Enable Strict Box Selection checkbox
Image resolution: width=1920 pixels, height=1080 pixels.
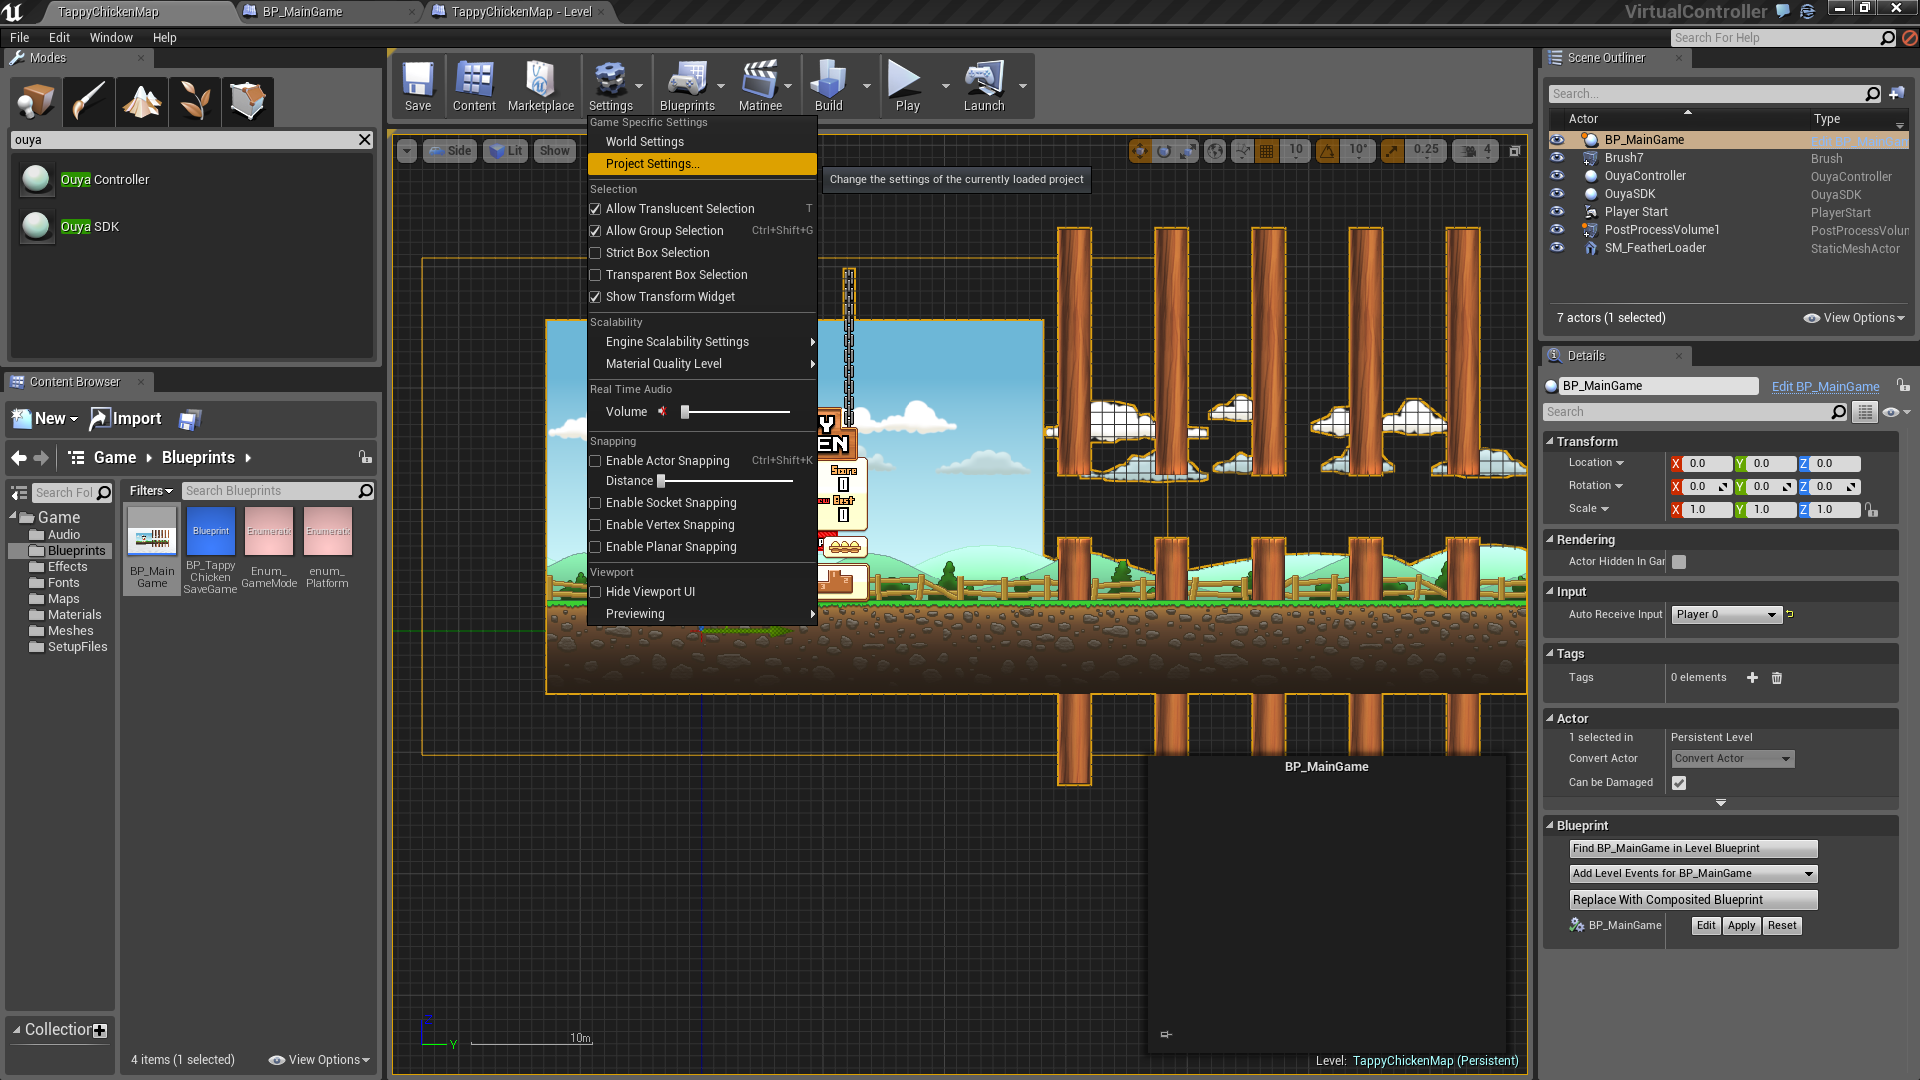(595, 253)
